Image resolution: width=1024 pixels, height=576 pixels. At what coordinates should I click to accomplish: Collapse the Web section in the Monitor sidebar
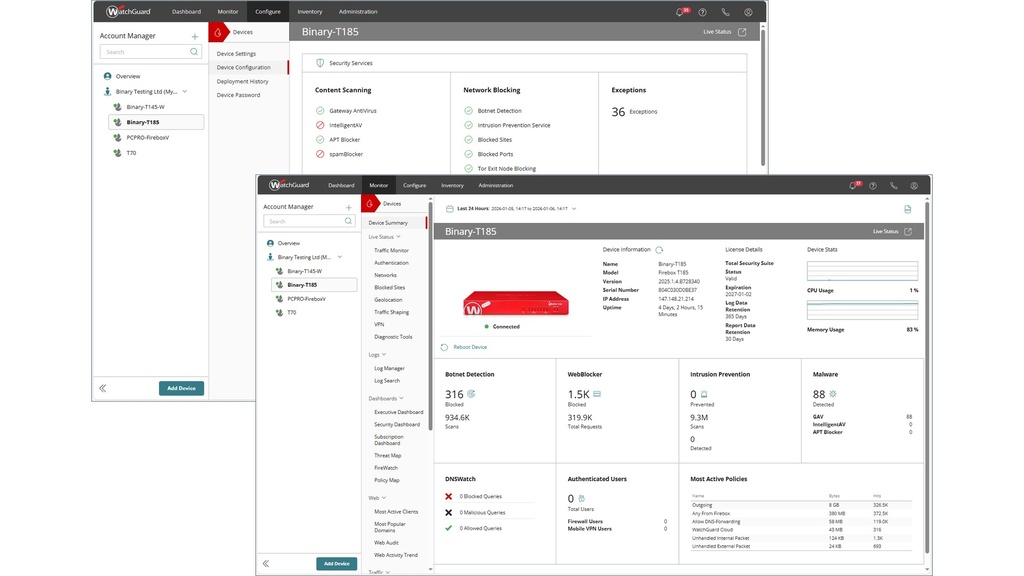(x=383, y=498)
